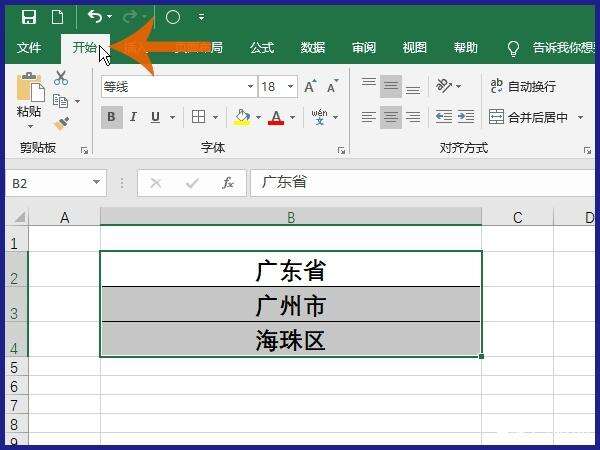
Task: Toggle Italic formatting button
Action: [133, 117]
